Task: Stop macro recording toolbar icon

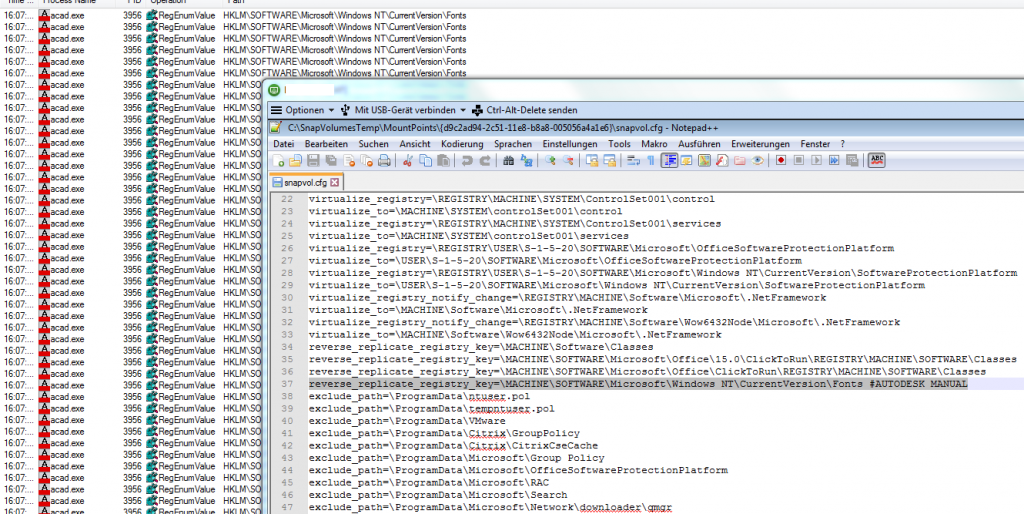Action: pyautogui.click(x=799, y=161)
